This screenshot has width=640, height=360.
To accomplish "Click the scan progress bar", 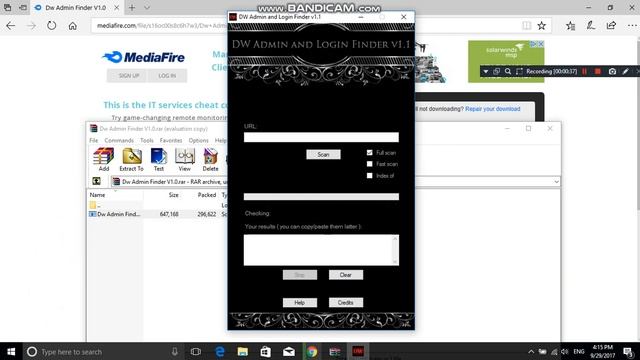I will click(321, 197).
